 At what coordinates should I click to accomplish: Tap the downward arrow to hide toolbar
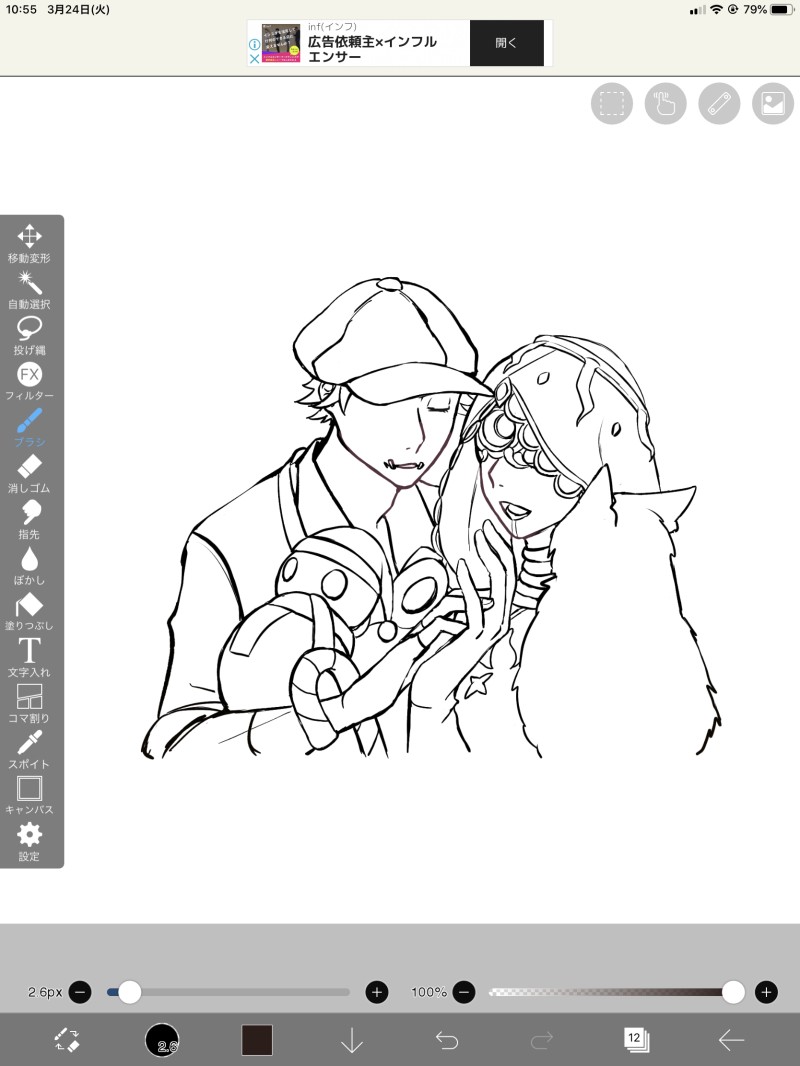(x=351, y=1040)
